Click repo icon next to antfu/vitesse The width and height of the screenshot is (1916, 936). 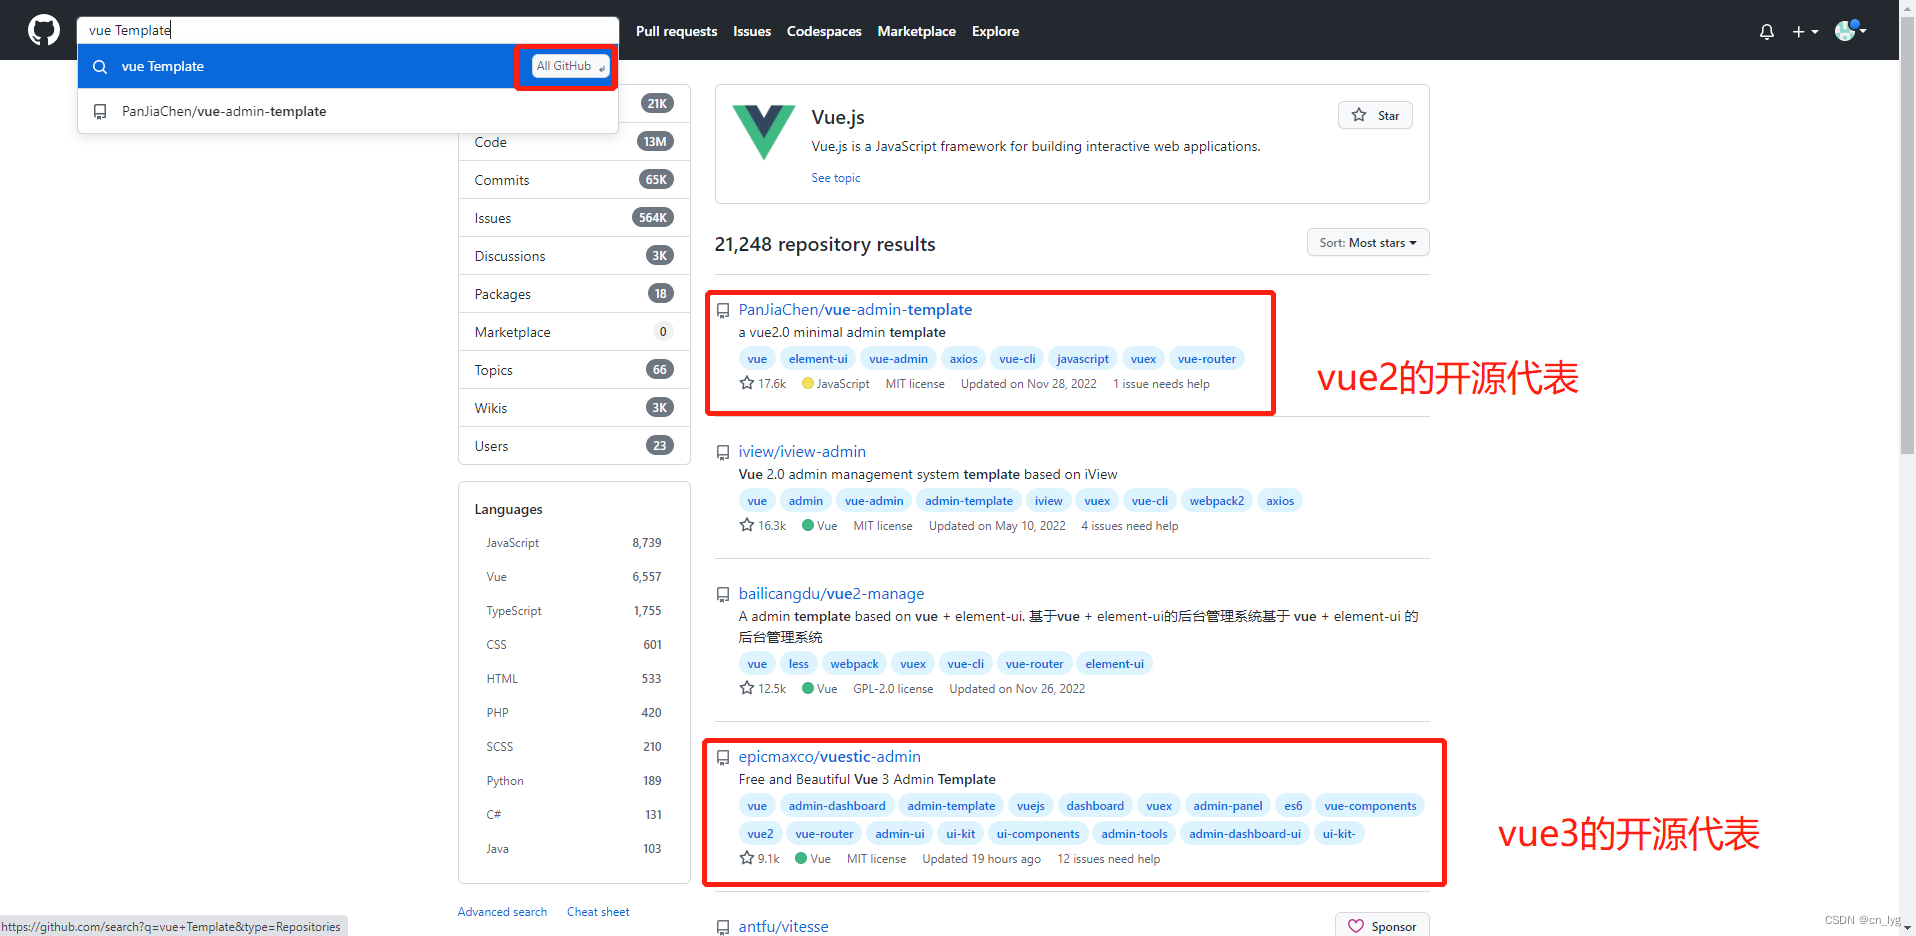click(x=723, y=927)
